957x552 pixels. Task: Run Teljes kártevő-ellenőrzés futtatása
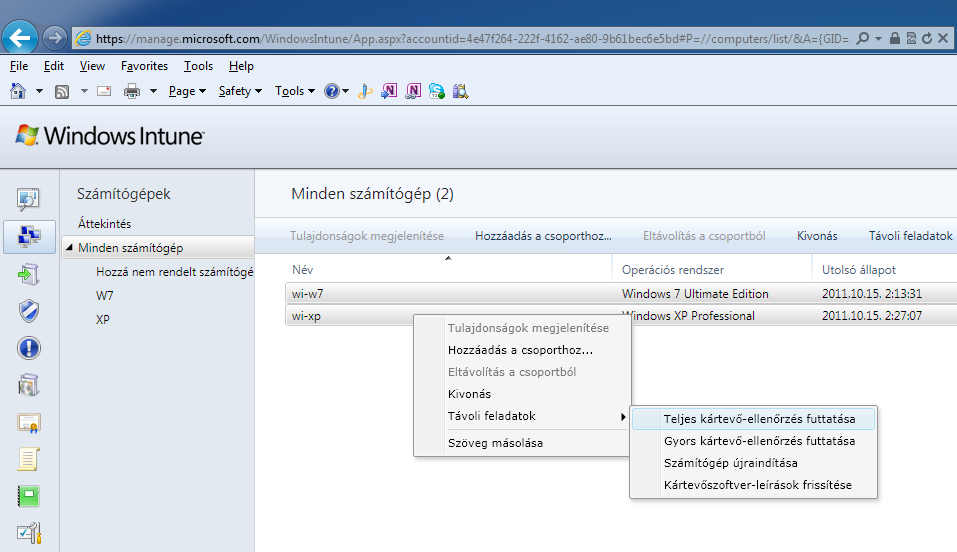[x=754, y=419]
